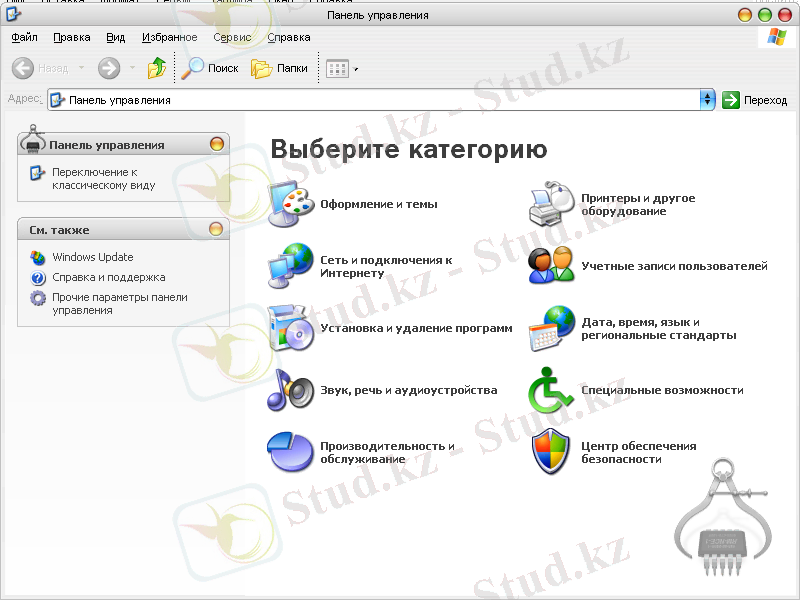
Task: Open the Forward button history dropdown
Action: [x=133, y=68]
